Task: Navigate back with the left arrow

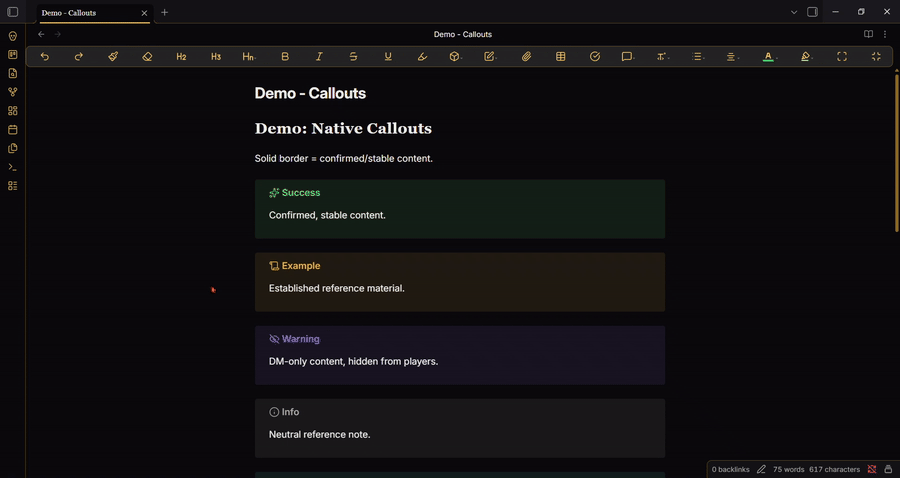Action: click(41, 34)
